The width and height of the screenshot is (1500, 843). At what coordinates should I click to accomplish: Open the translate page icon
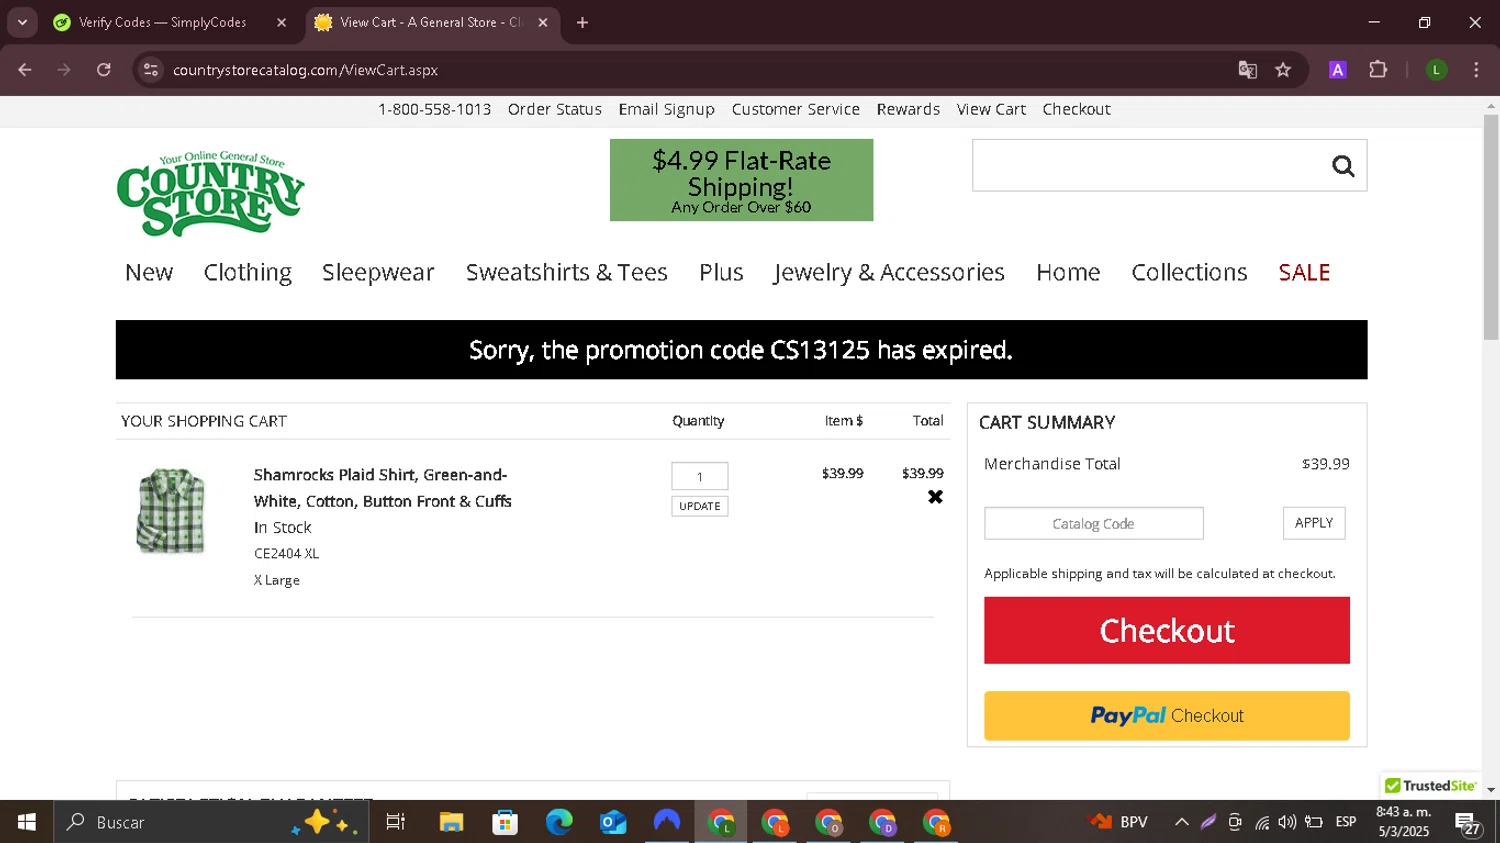[1247, 70]
